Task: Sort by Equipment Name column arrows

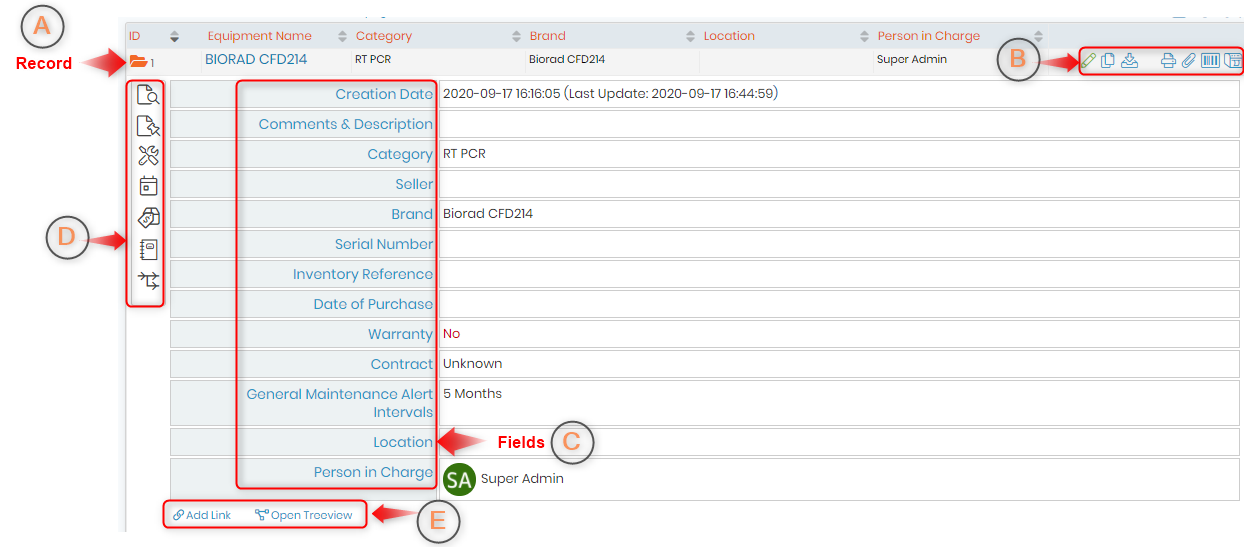Action: [x=344, y=36]
